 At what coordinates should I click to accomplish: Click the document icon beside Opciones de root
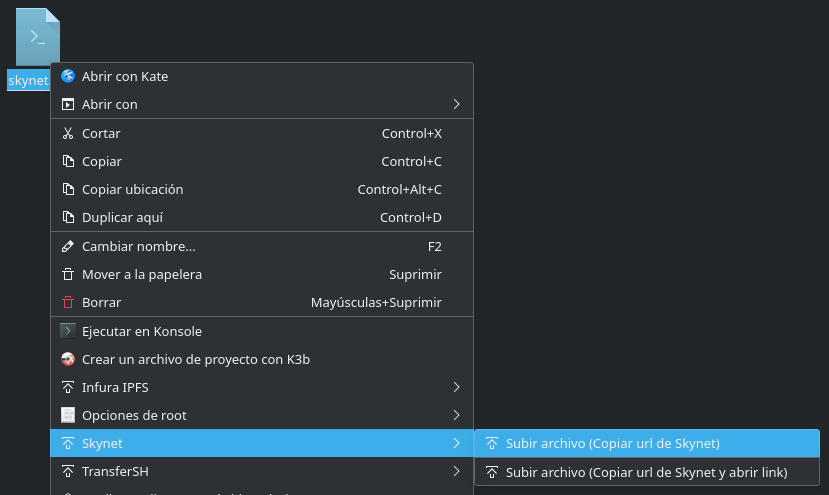pos(68,415)
